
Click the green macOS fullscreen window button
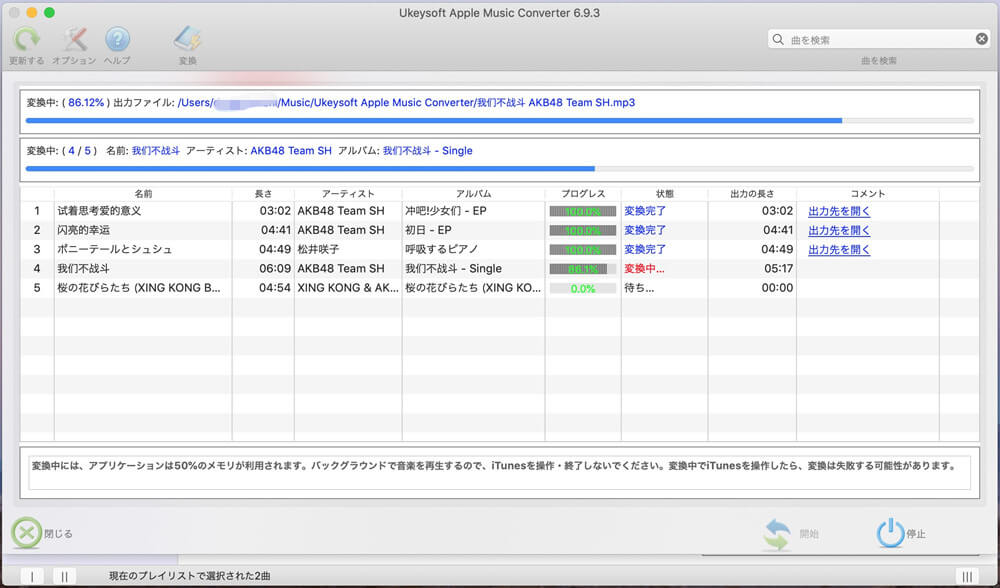[49, 13]
